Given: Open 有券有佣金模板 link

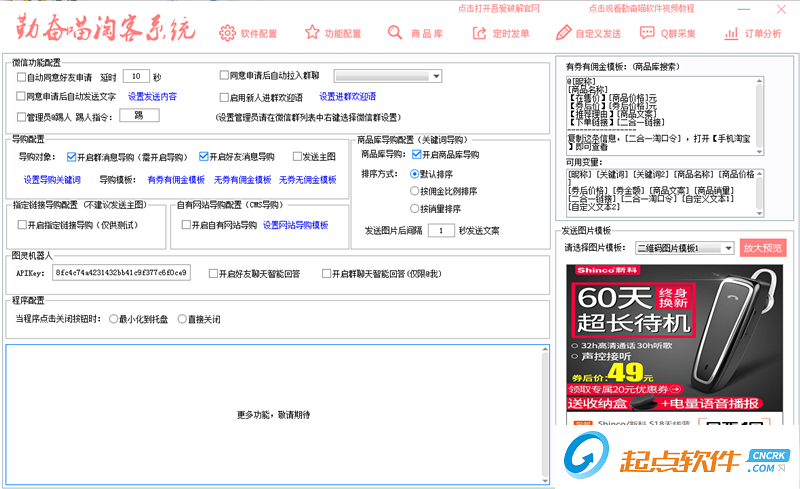Looking at the screenshot, I should click(176, 180).
